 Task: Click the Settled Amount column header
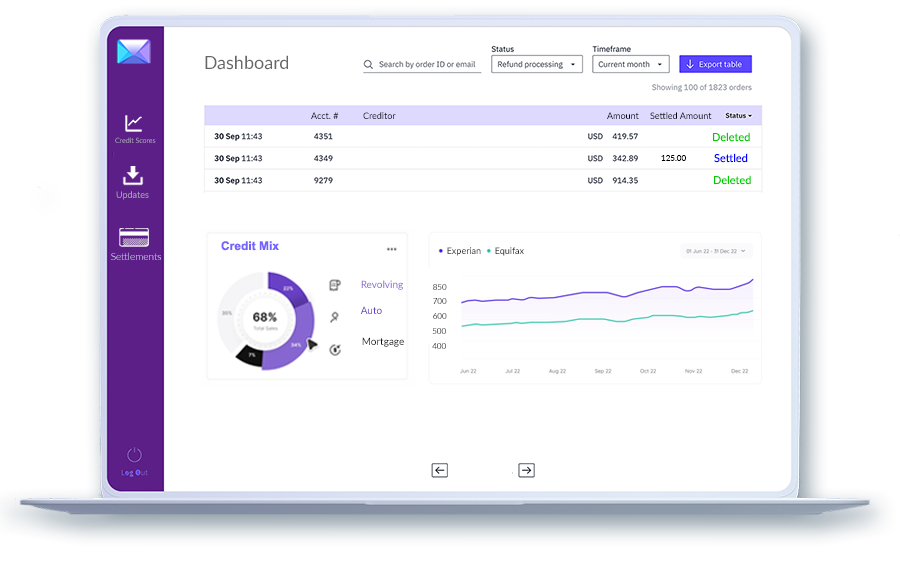coord(680,116)
